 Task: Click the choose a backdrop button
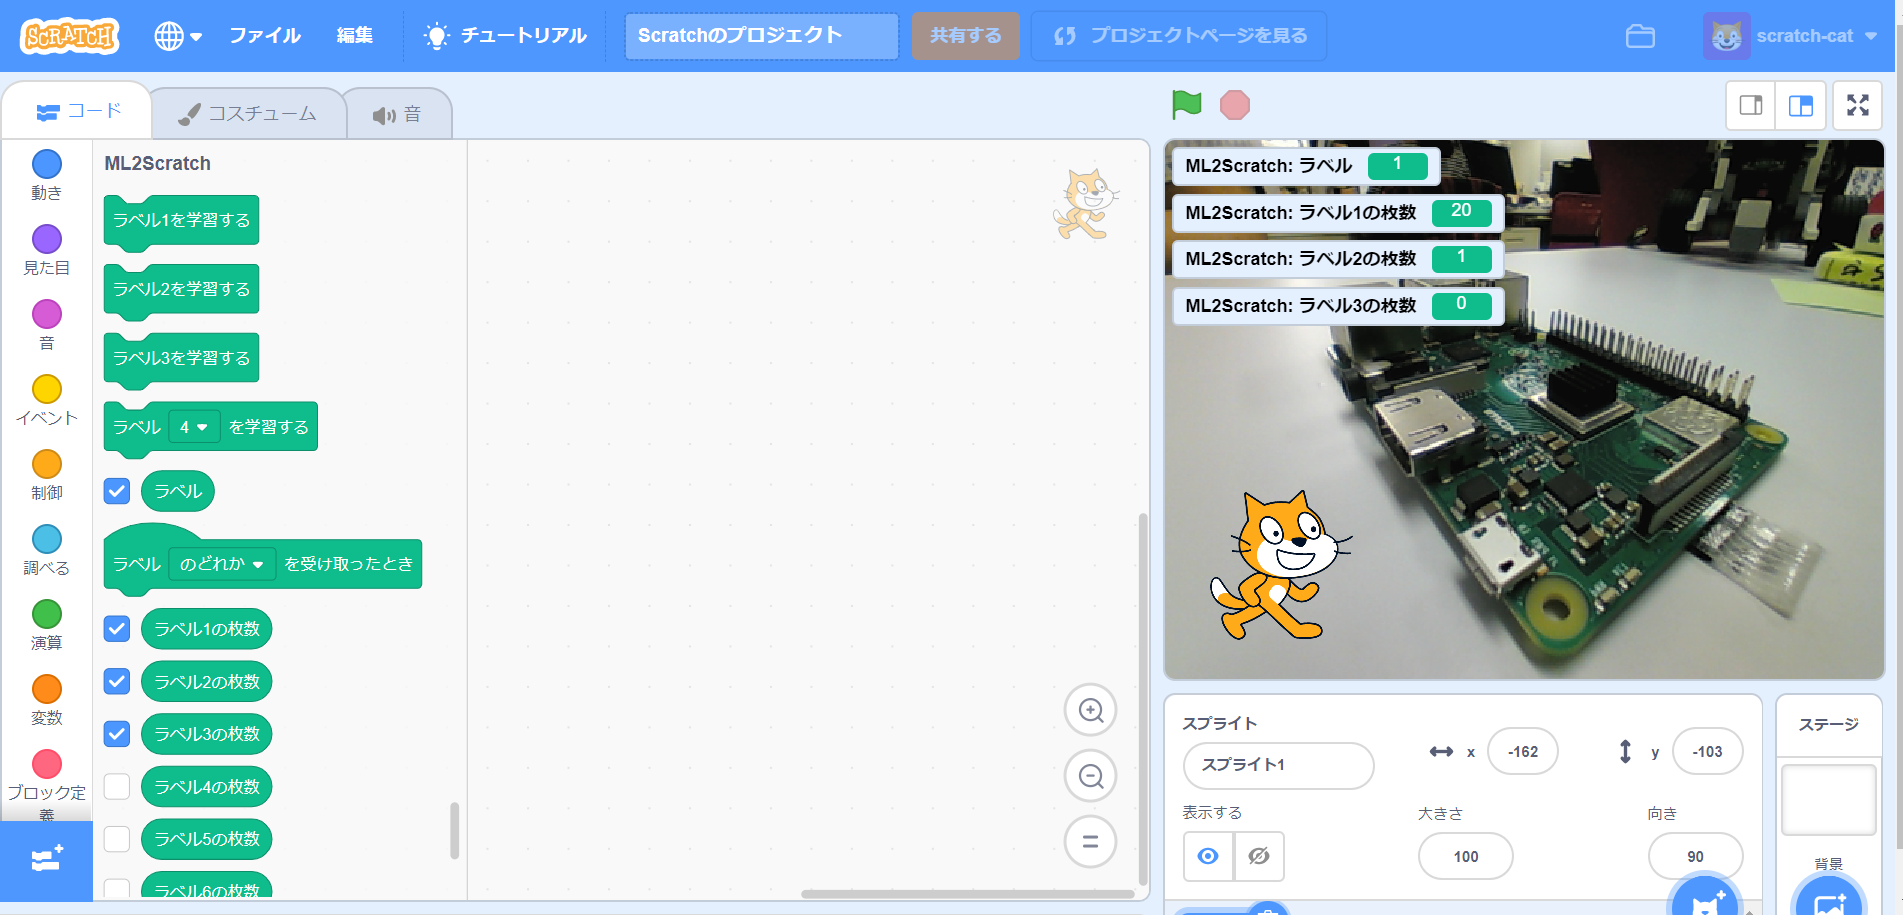pos(1829,899)
